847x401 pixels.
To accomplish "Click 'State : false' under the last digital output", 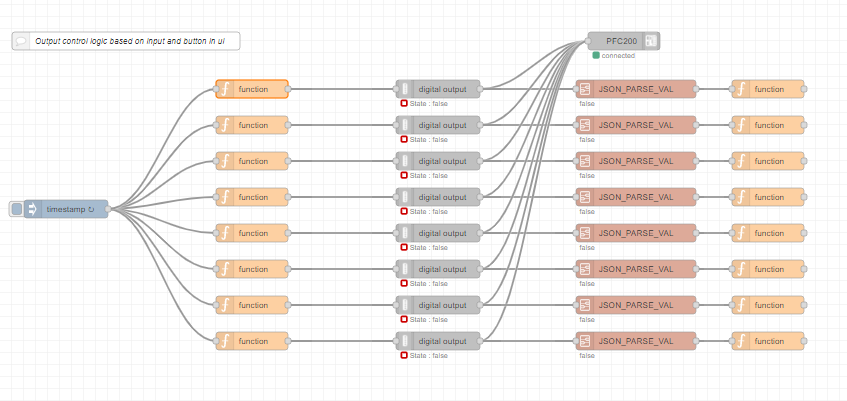I will click(x=429, y=356).
